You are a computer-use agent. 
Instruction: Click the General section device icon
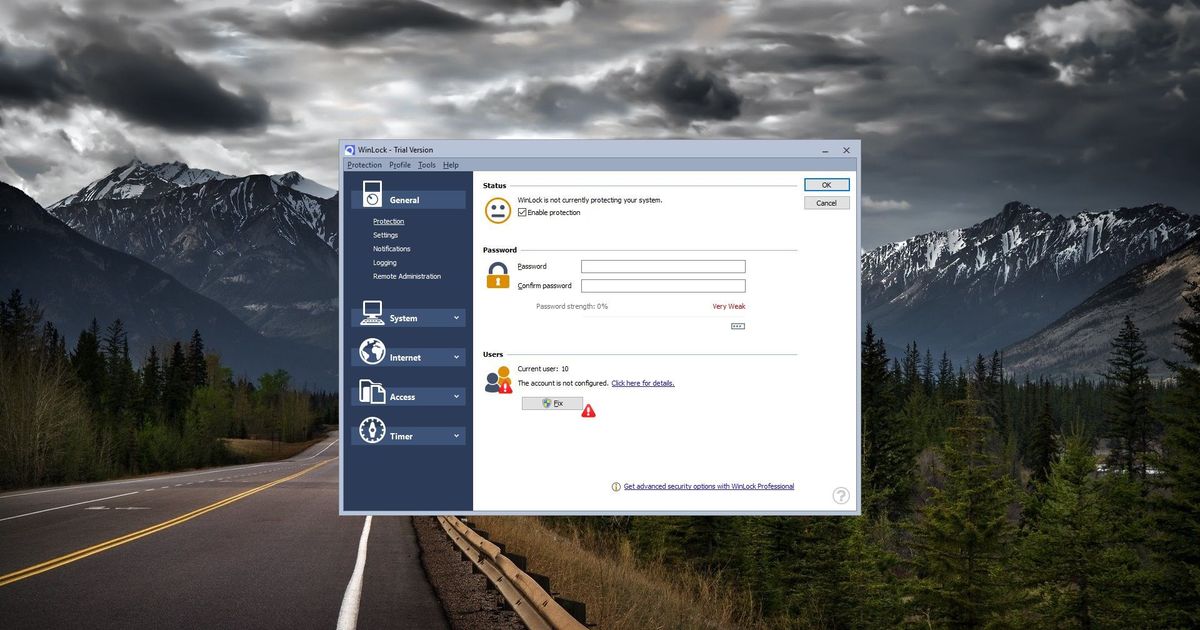coord(372,195)
